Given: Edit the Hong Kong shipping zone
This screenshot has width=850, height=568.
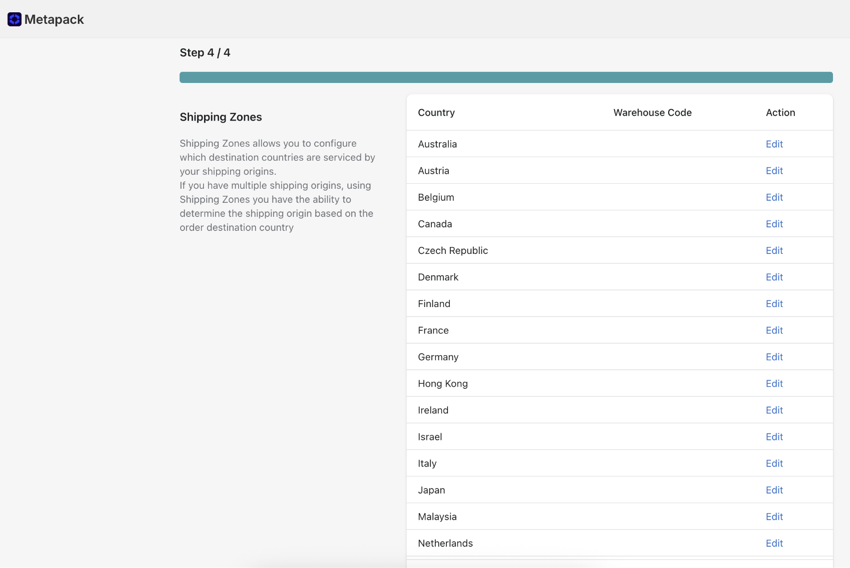Looking at the screenshot, I should (x=774, y=383).
